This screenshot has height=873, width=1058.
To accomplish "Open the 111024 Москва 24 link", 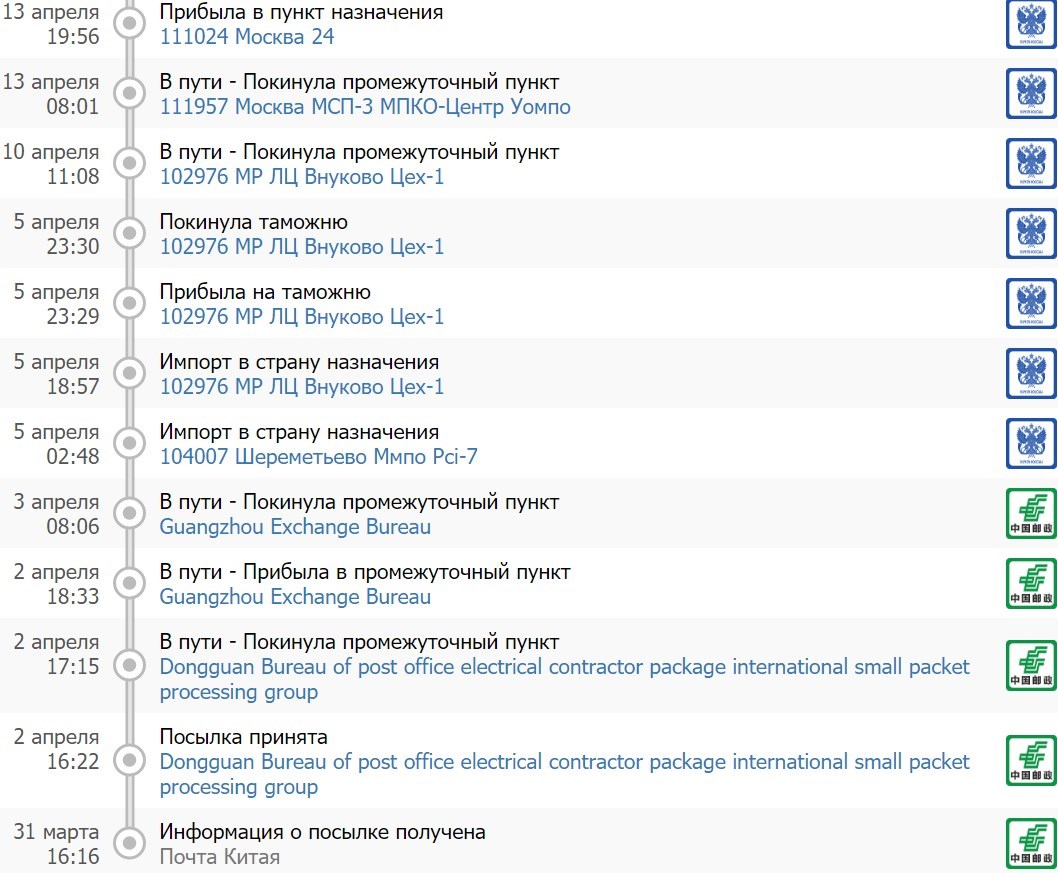I will 246,37.
